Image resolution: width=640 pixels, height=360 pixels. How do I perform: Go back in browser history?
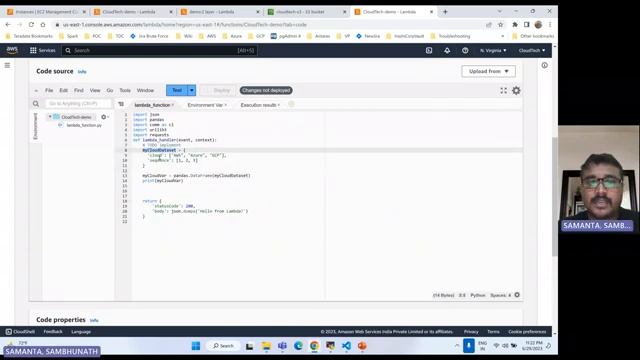8,24
